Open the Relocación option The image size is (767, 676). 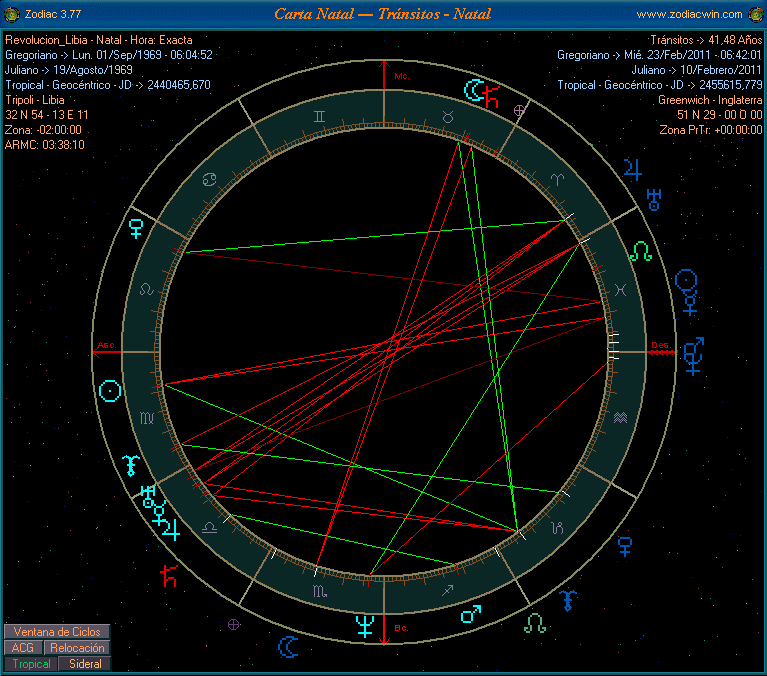click(x=77, y=648)
